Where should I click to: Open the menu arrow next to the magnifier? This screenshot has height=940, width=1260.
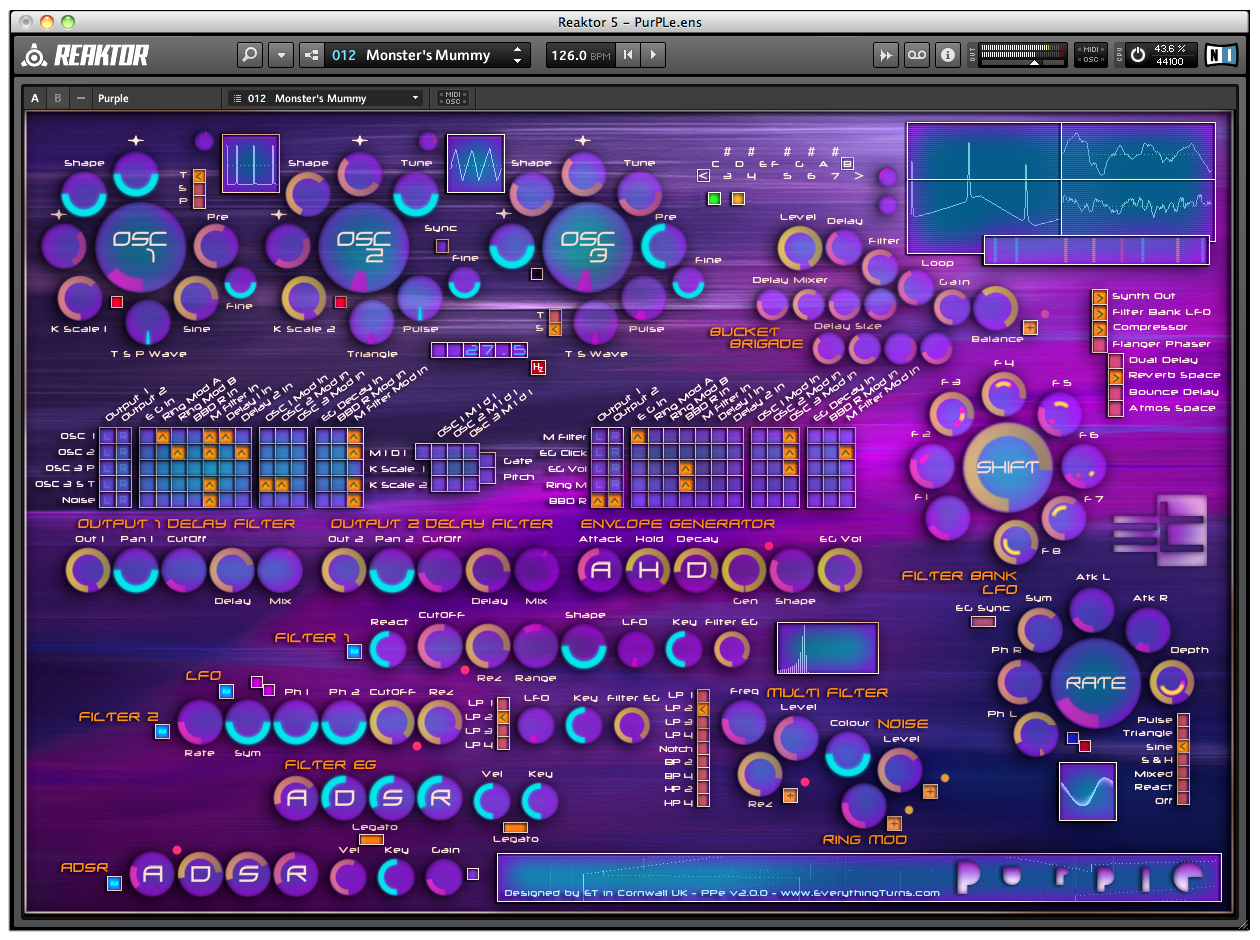pos(281,55)
